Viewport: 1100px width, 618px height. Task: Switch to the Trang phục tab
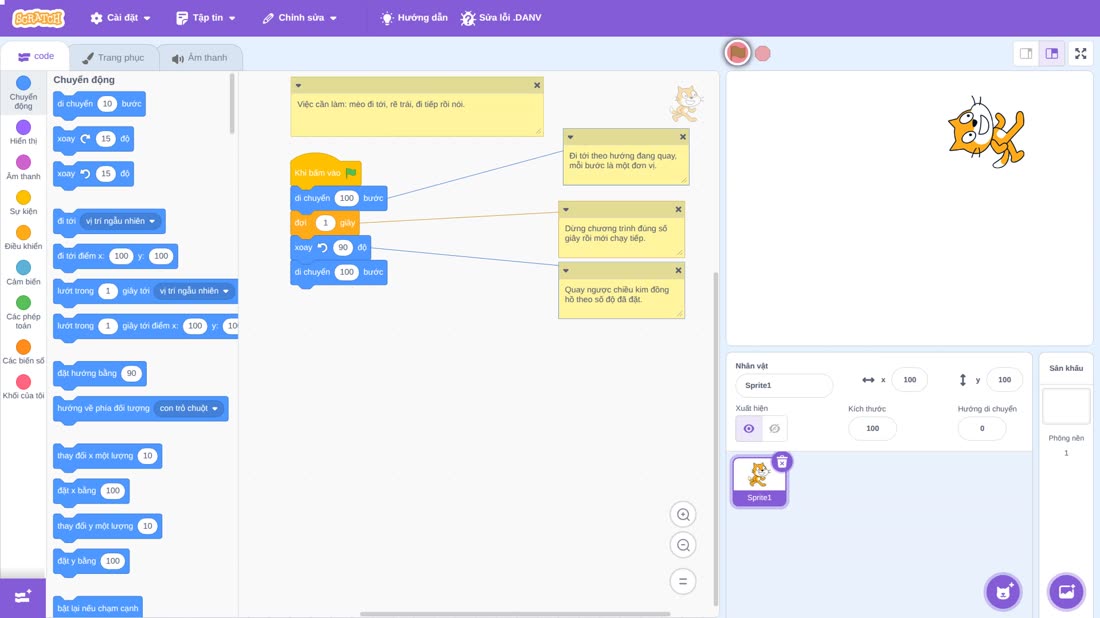[x=113, y=58]
